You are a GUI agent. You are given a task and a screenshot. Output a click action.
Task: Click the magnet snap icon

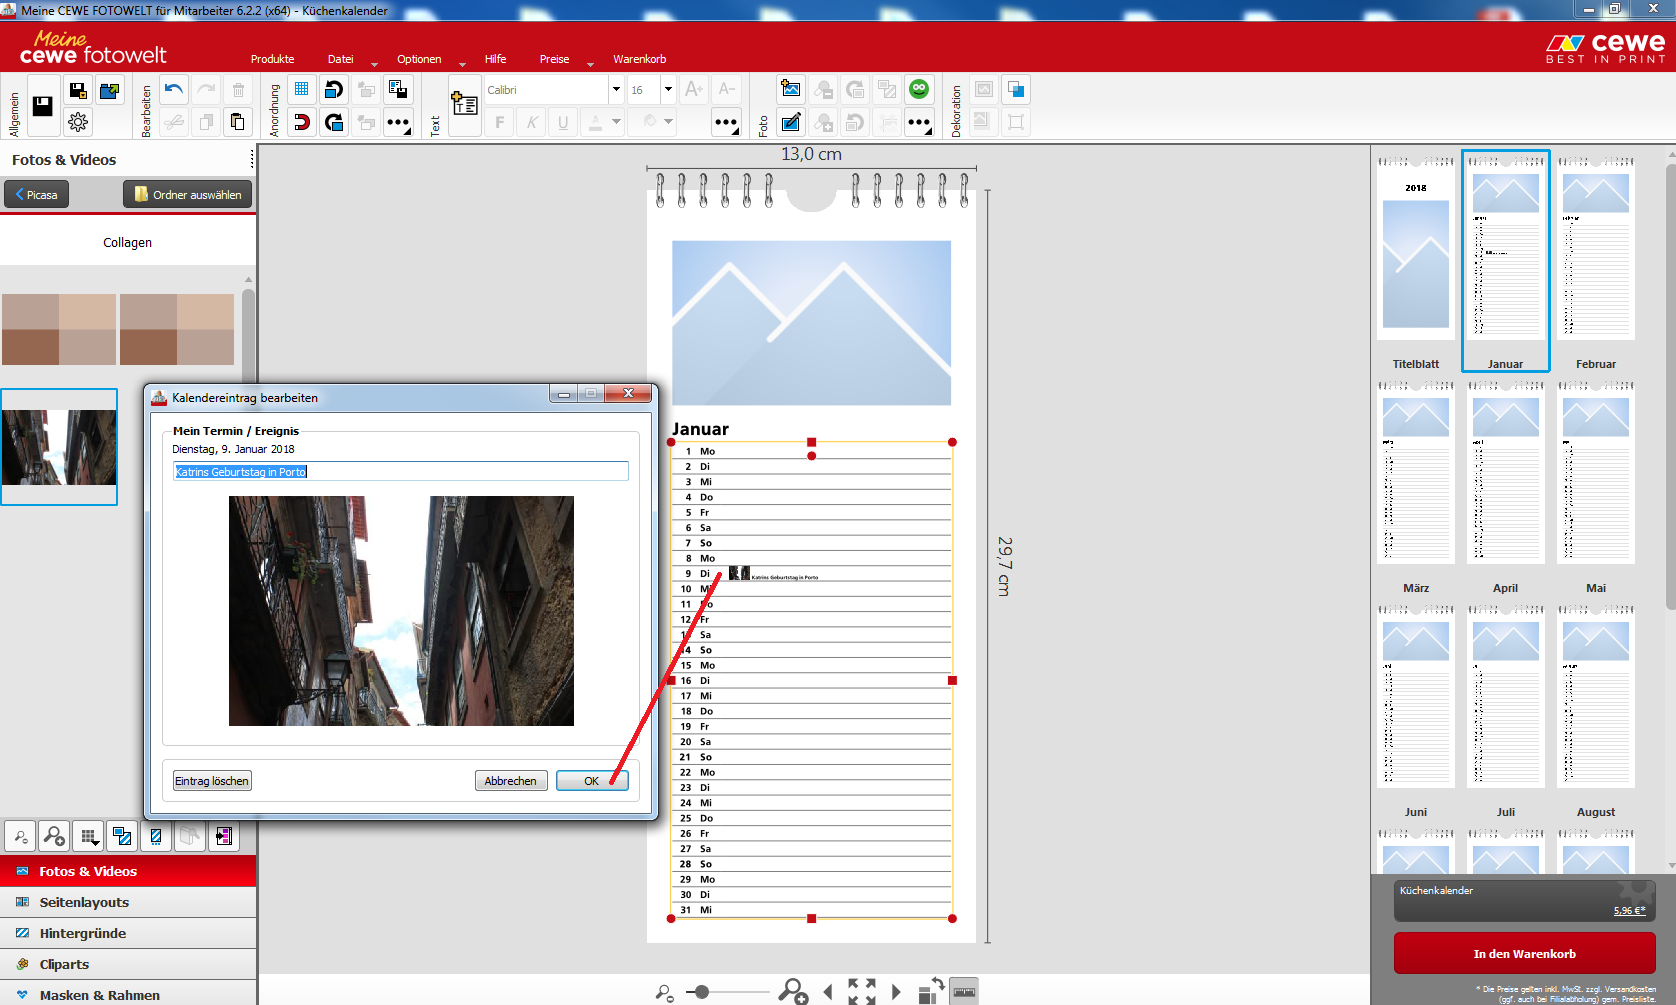pyautogui.click(x=301, y=122)
